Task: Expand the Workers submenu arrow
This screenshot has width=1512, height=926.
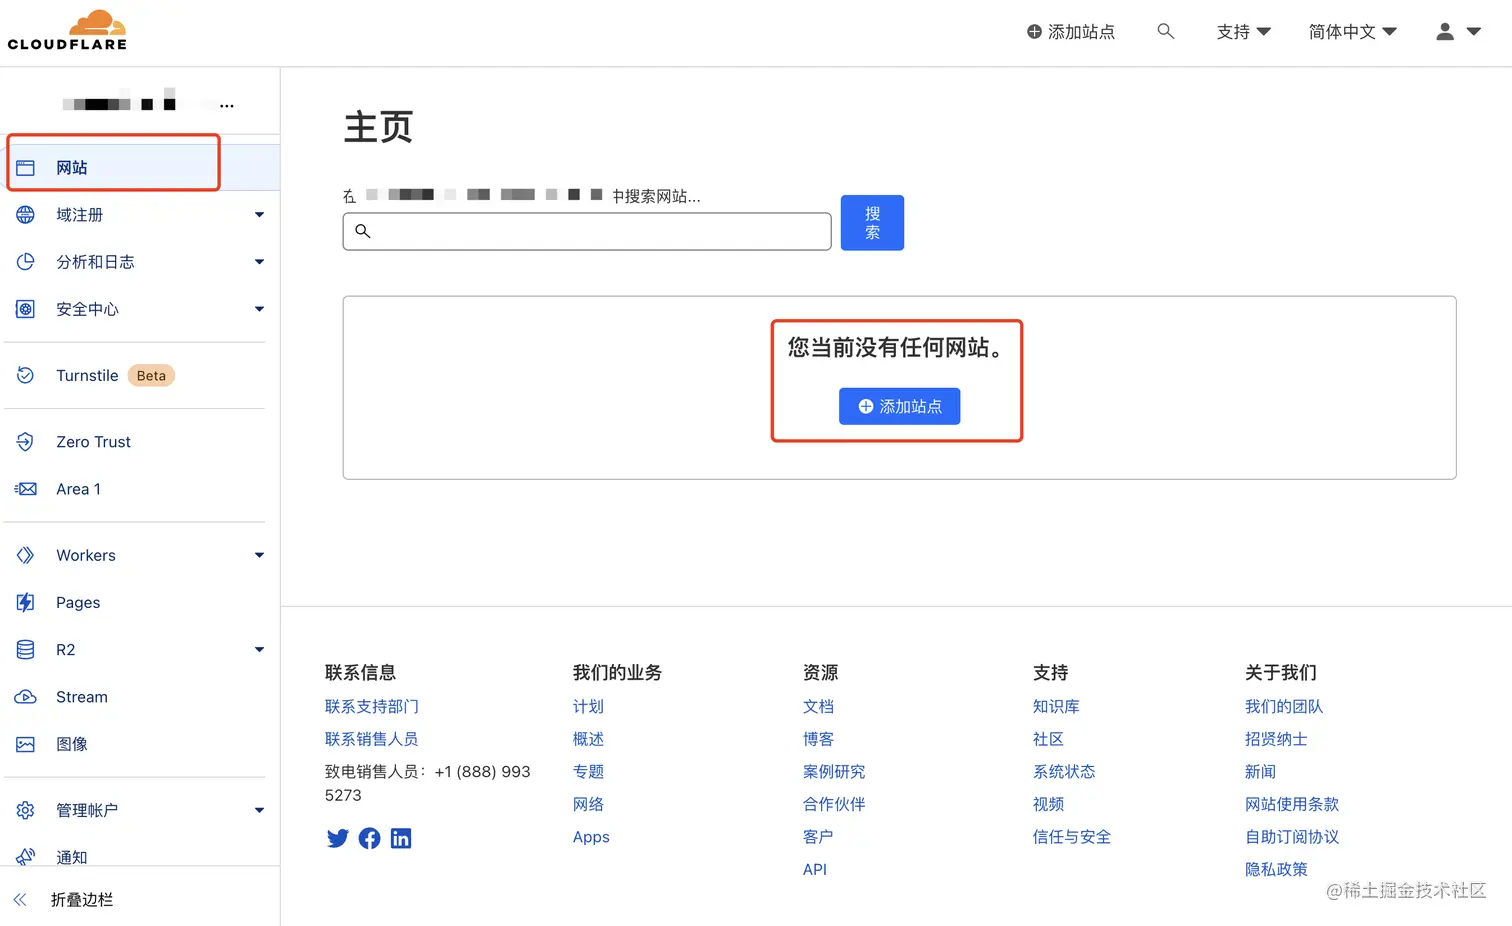Action: pyautogui.click(x=260, y=555)
